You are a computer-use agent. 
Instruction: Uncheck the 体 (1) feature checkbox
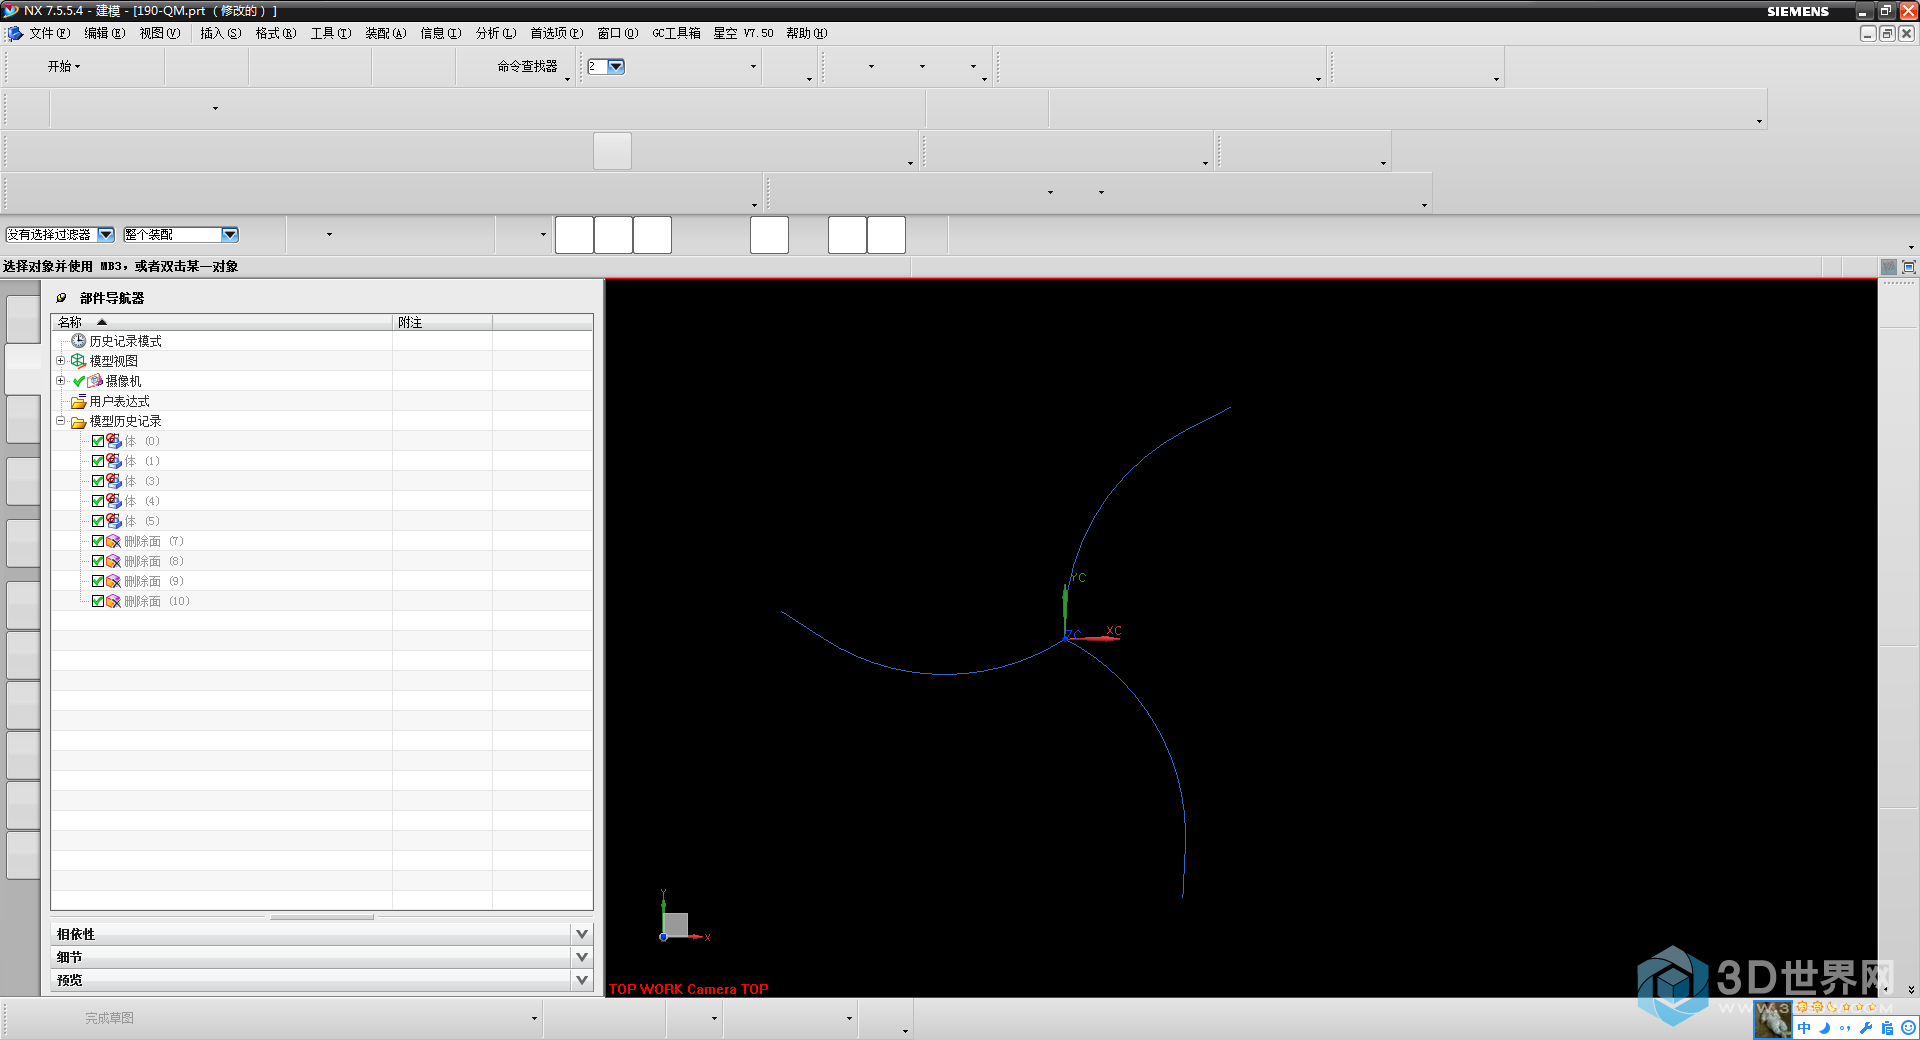[98, 461]
